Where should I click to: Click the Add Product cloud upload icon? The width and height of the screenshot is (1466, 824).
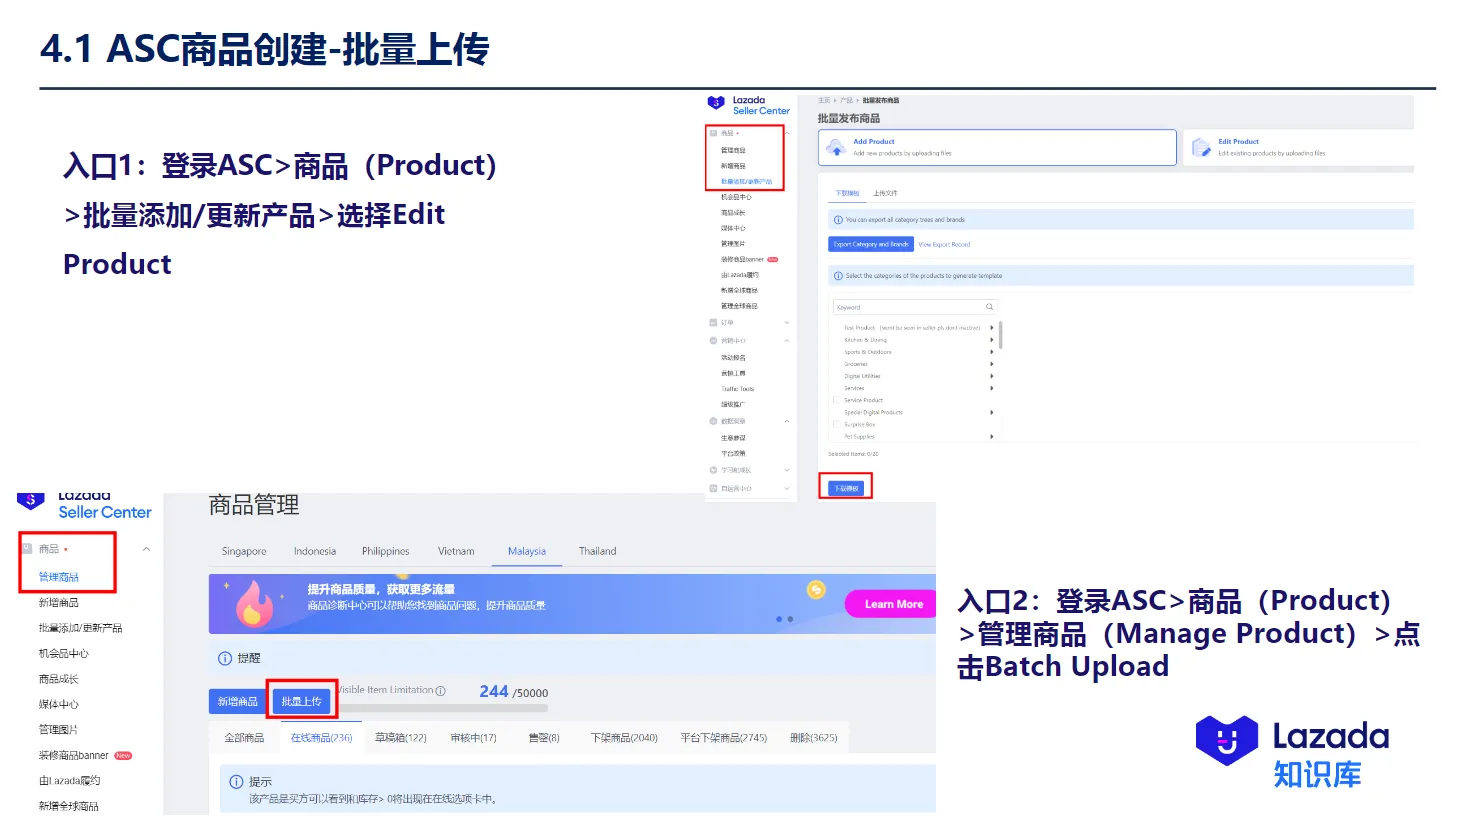[x=836, y=147]
